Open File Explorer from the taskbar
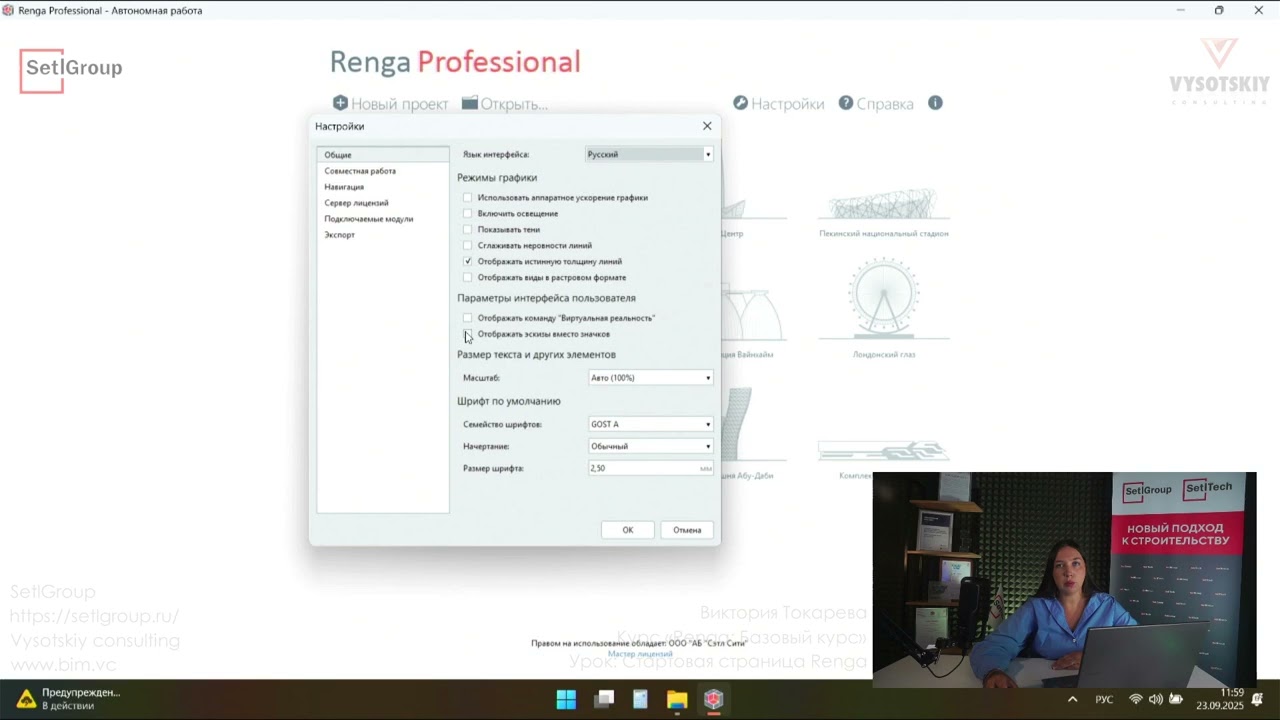The width and height of the screenshot is (1280, 720). click(x=677, y=699)
